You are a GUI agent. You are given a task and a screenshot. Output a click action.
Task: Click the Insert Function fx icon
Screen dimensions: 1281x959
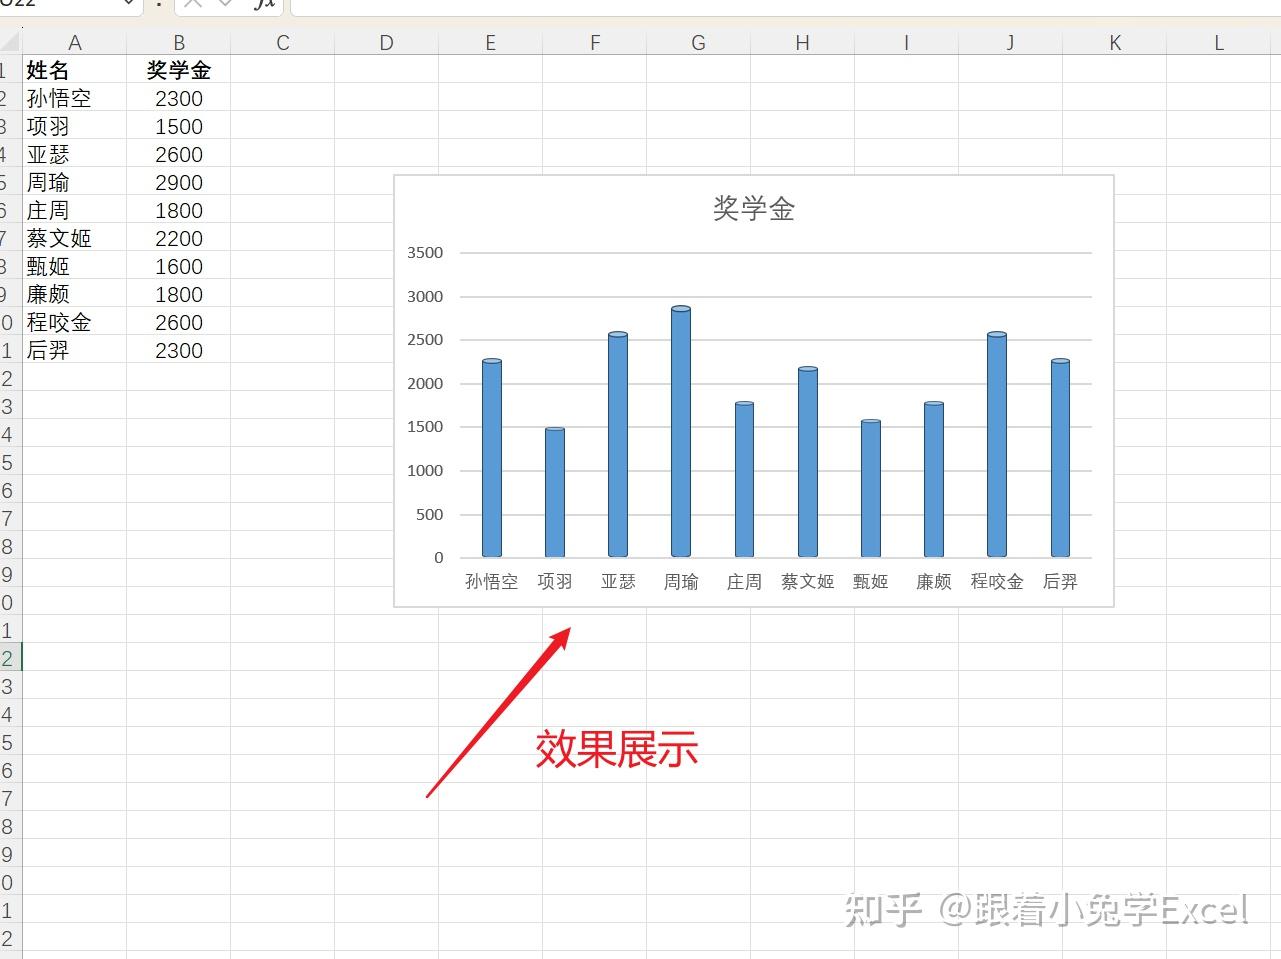pos(265,6)
